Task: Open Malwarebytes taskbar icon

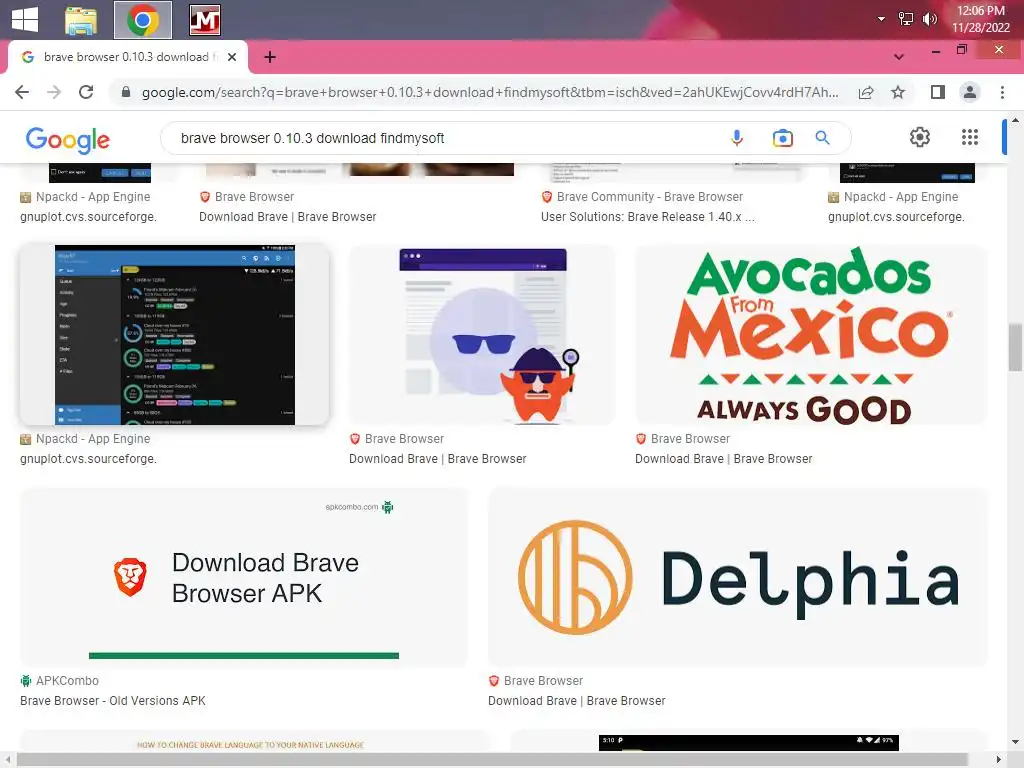Action: [x=204, y=20]
